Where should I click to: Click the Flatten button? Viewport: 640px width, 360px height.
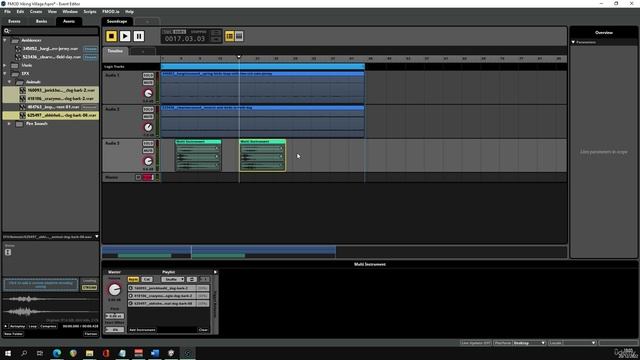(x=91, y=334)
